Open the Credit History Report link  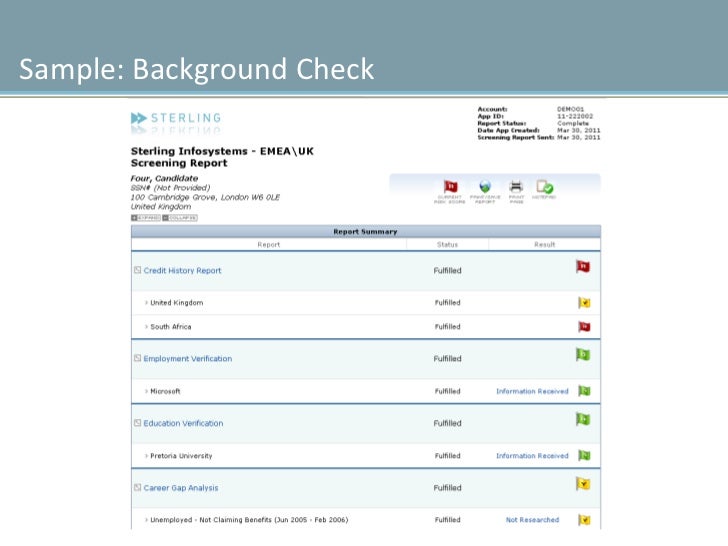coord(182,270)
